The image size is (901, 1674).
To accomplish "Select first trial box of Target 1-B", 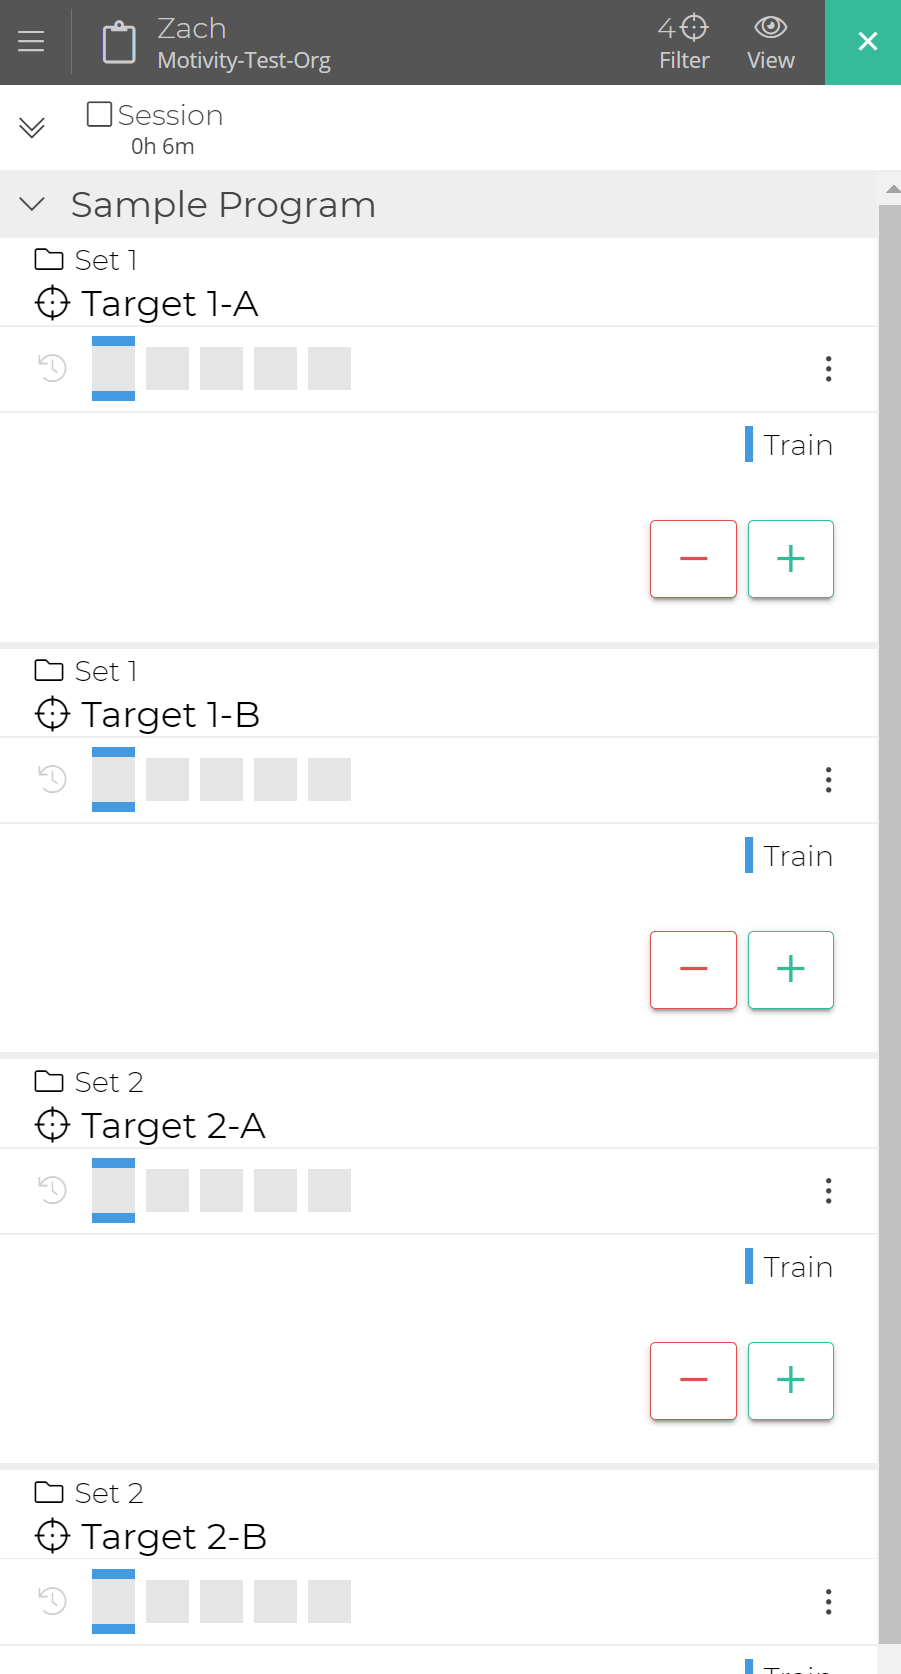I will coord(113,780).
